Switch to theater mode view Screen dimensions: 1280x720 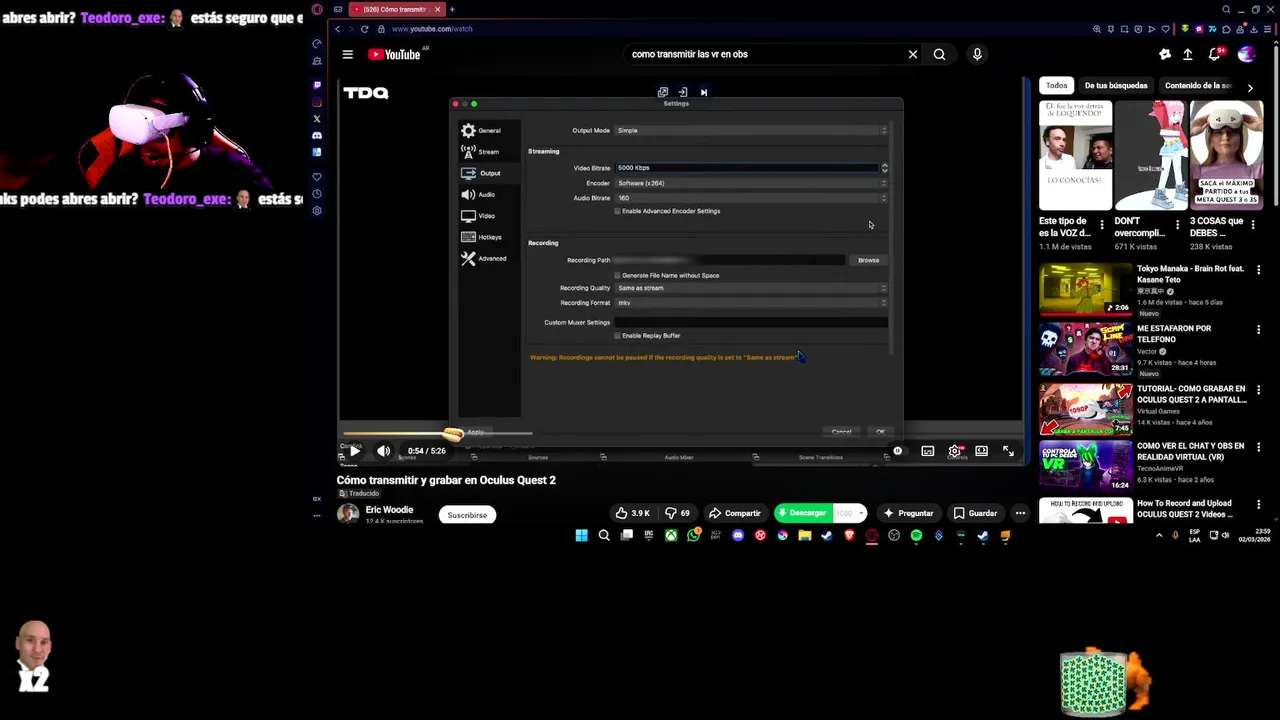point(981,451)
